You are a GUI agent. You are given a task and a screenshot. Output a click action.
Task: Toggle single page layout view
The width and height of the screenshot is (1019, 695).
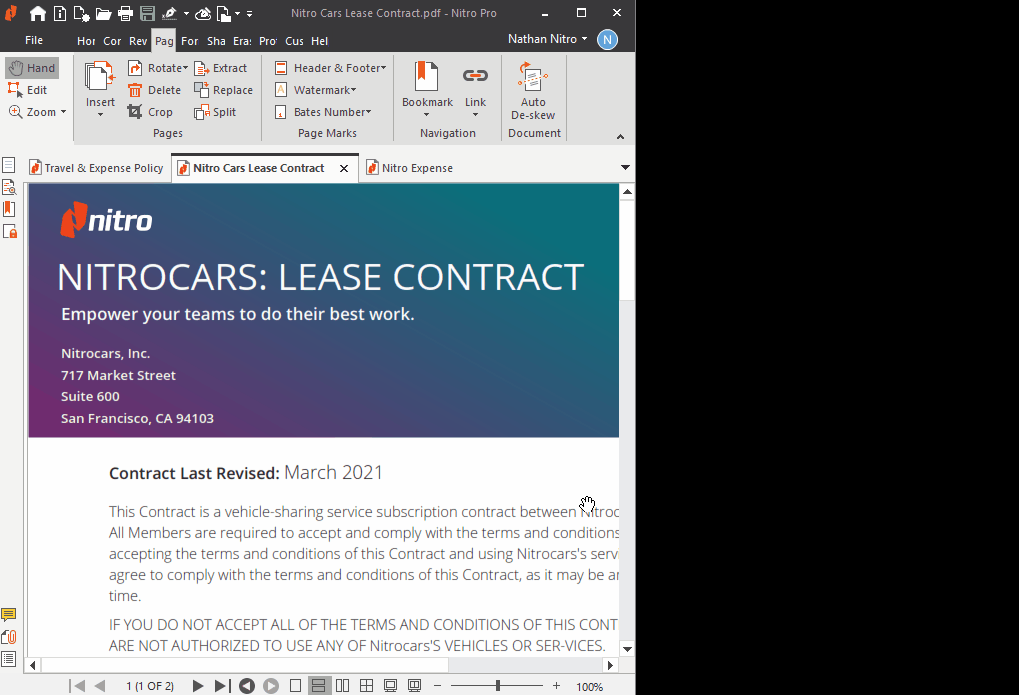tap(295, 685)
